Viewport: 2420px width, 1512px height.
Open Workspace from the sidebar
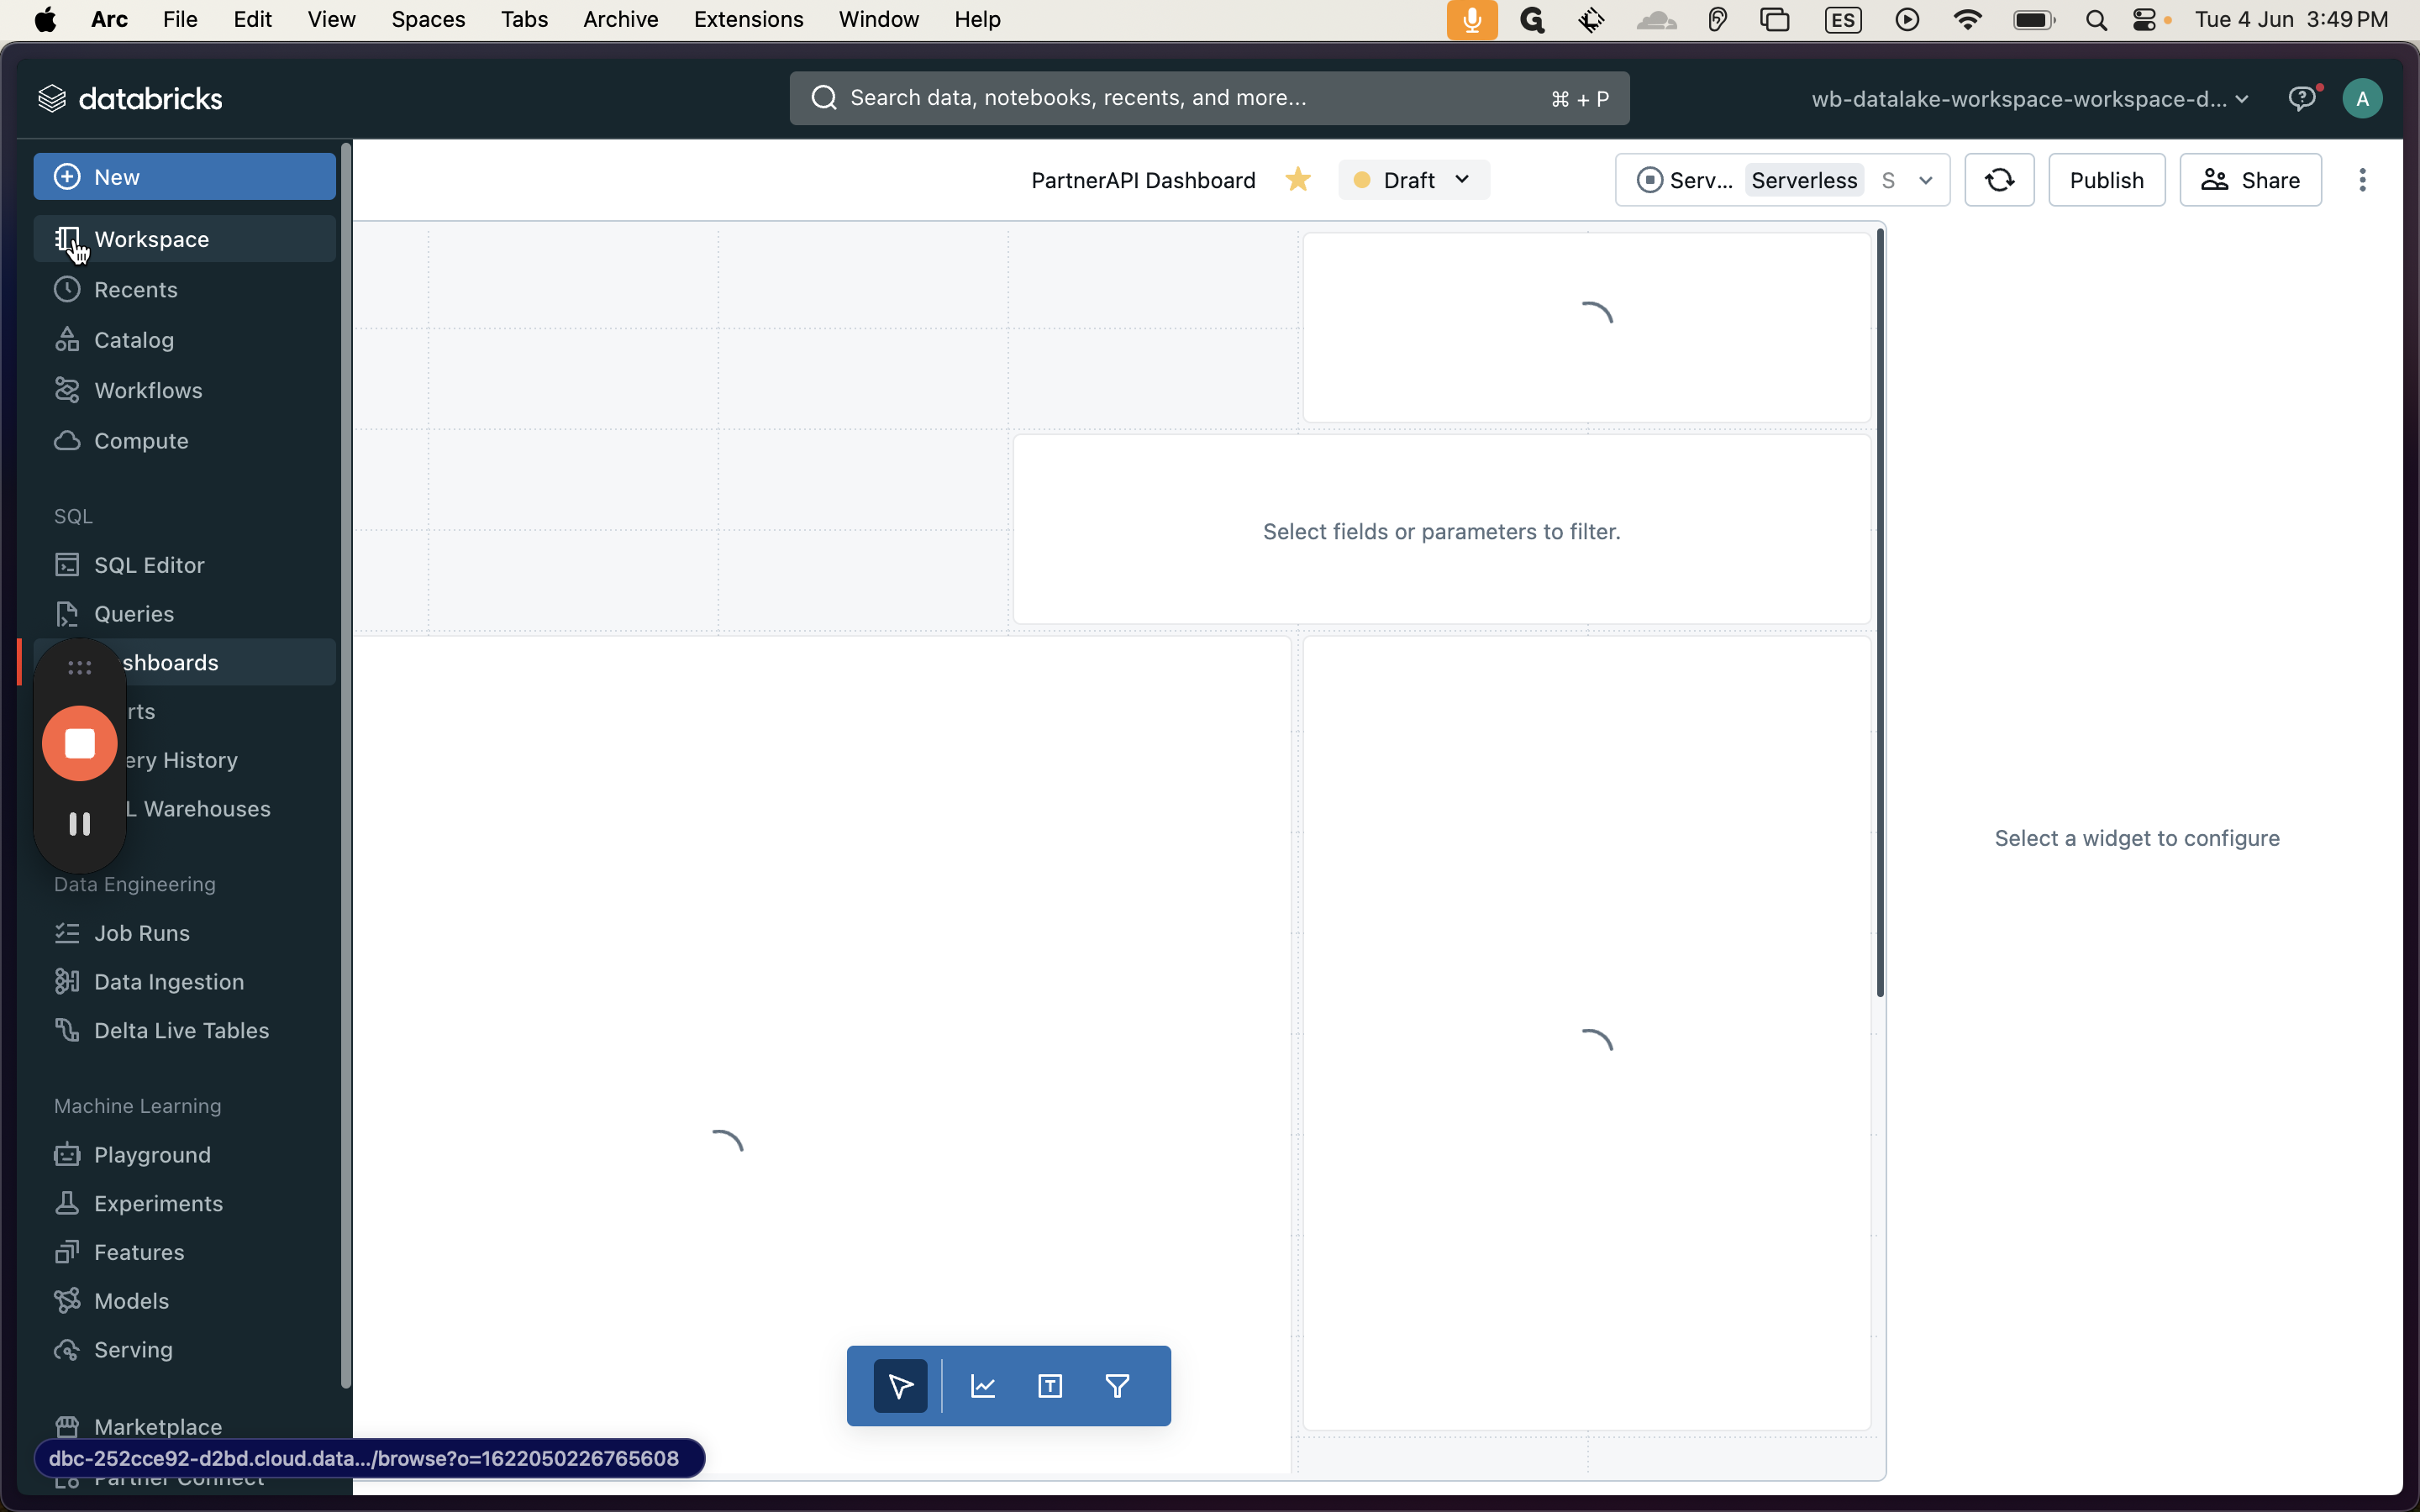pos(185,239)
